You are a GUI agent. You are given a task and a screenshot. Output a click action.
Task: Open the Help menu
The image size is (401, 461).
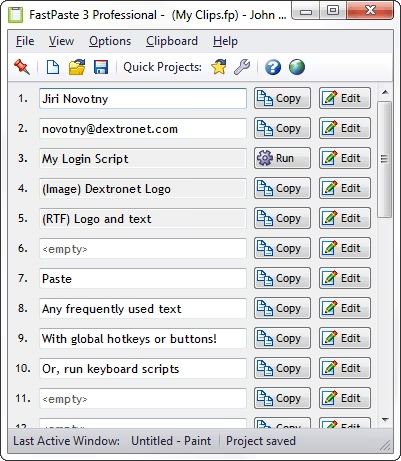click(x=225, y=41)
